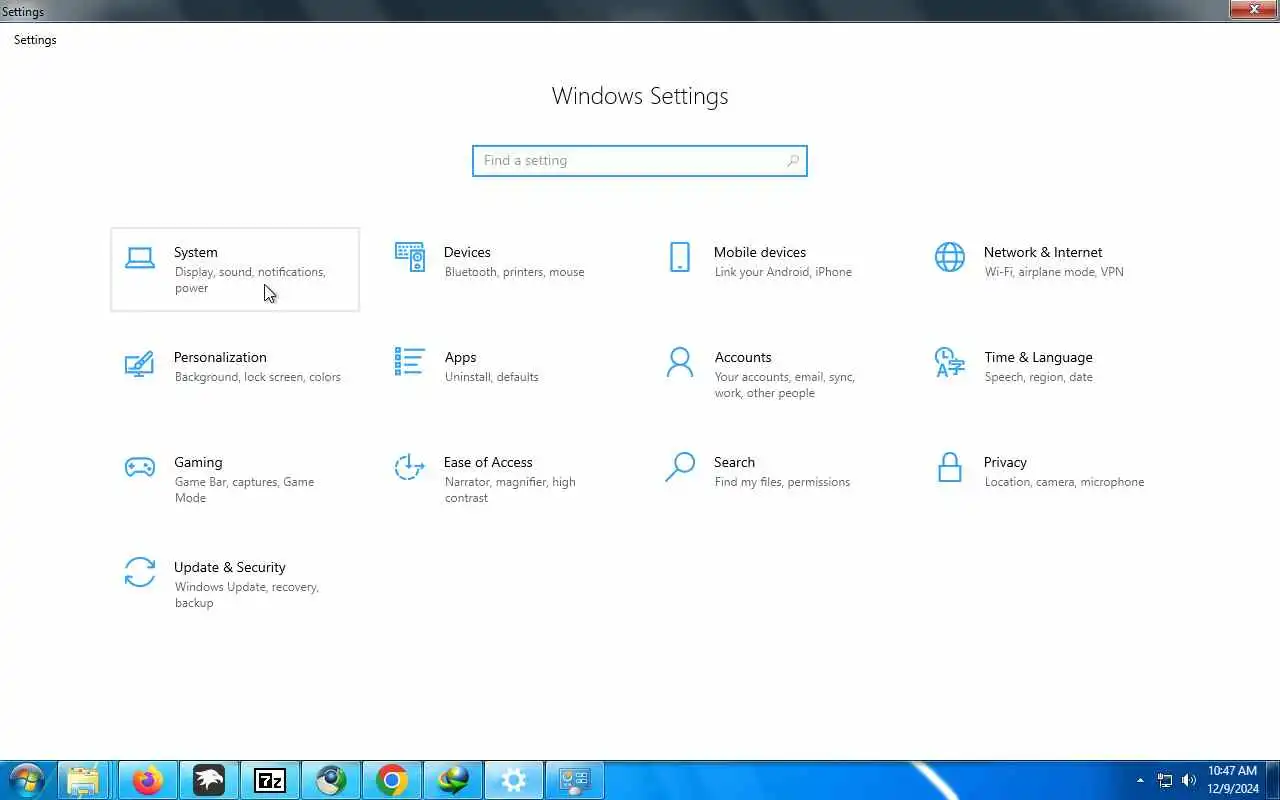Screen dimensions: 1280x800
Task: Launch Firefox from the taskbar
Action: (x=148, y=780)
